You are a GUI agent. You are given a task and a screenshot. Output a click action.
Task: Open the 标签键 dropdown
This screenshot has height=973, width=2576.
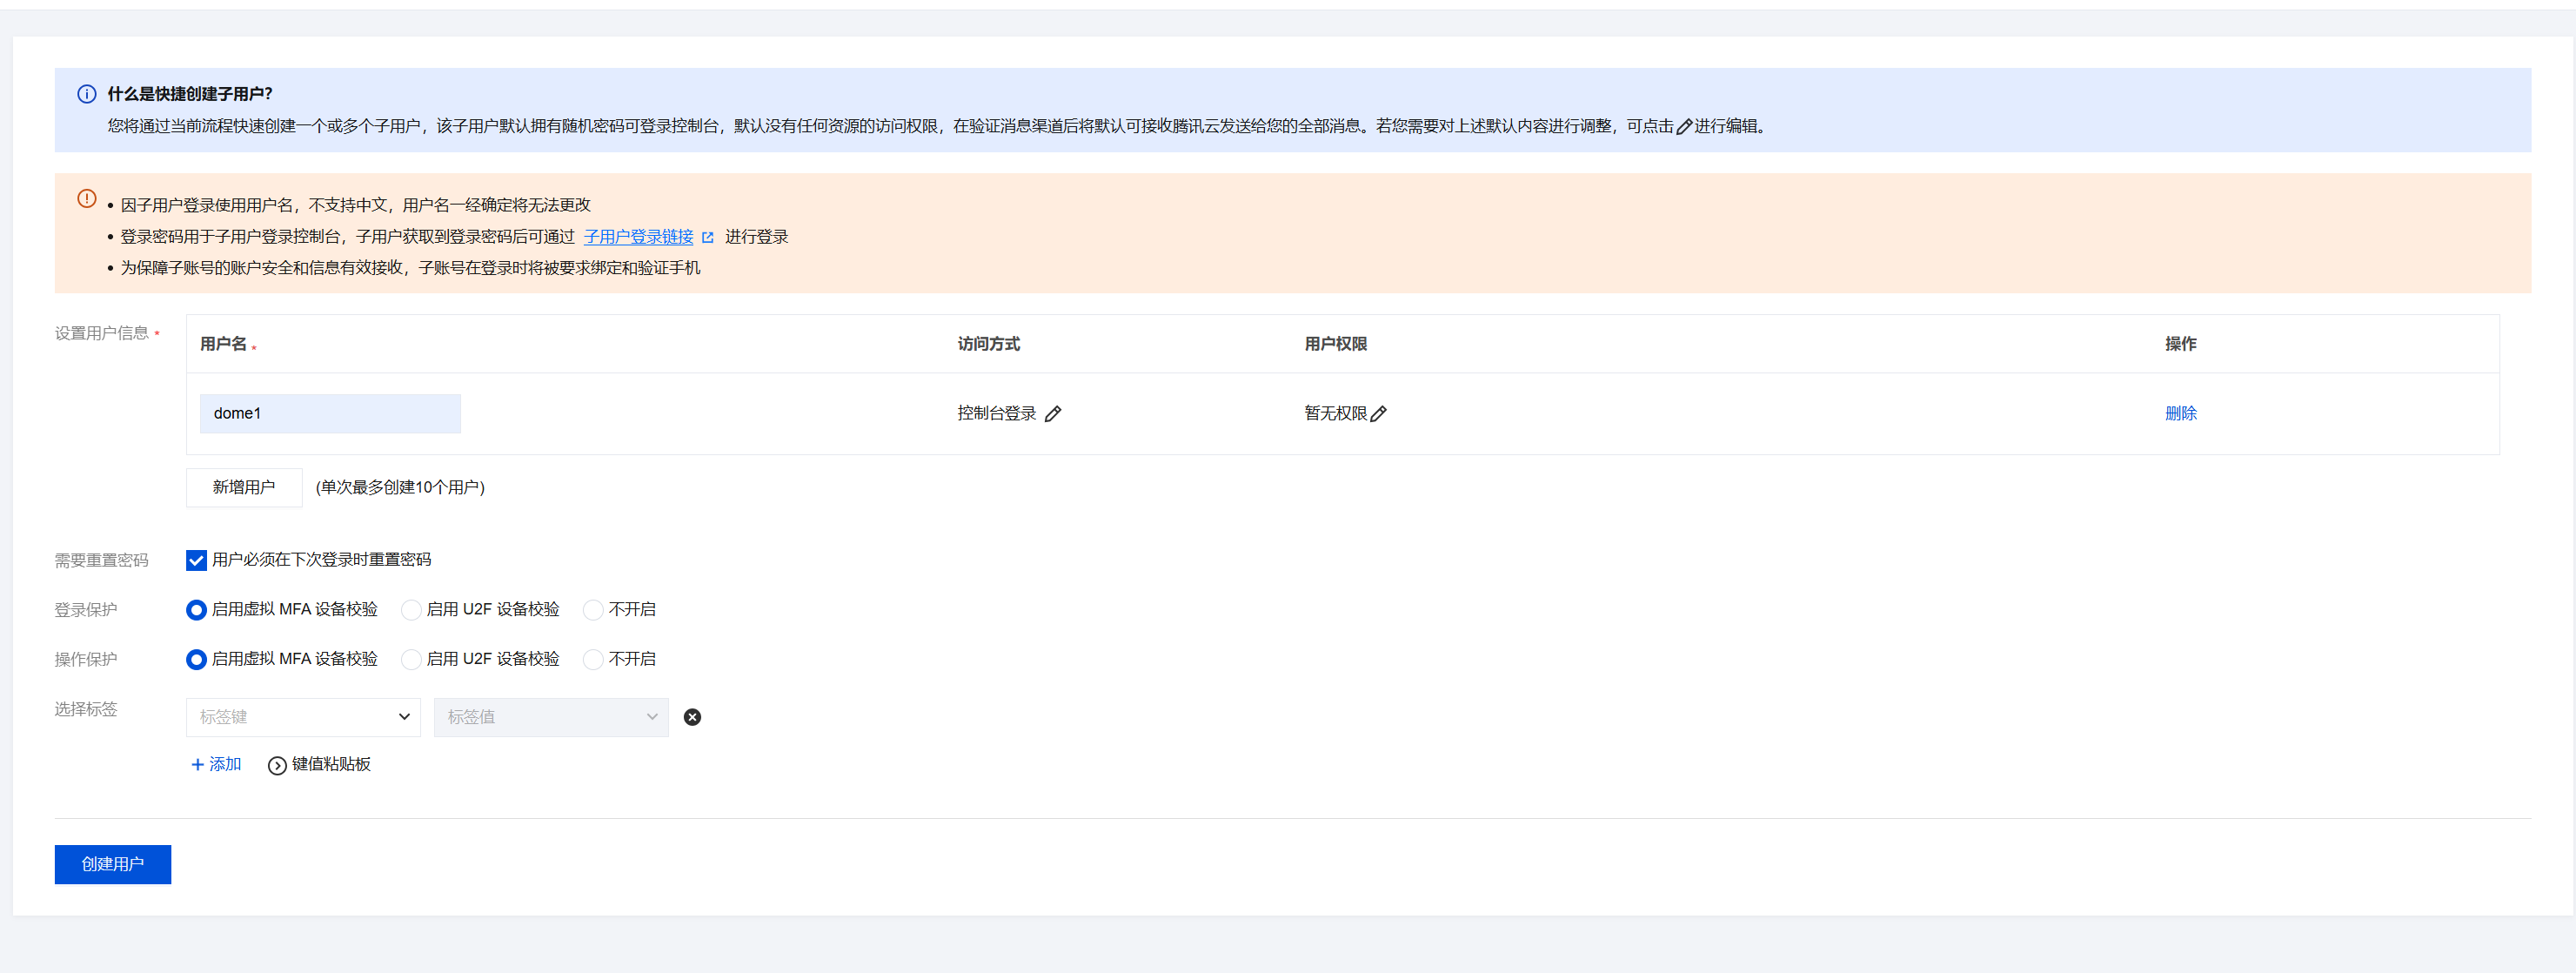pos(303,717)
